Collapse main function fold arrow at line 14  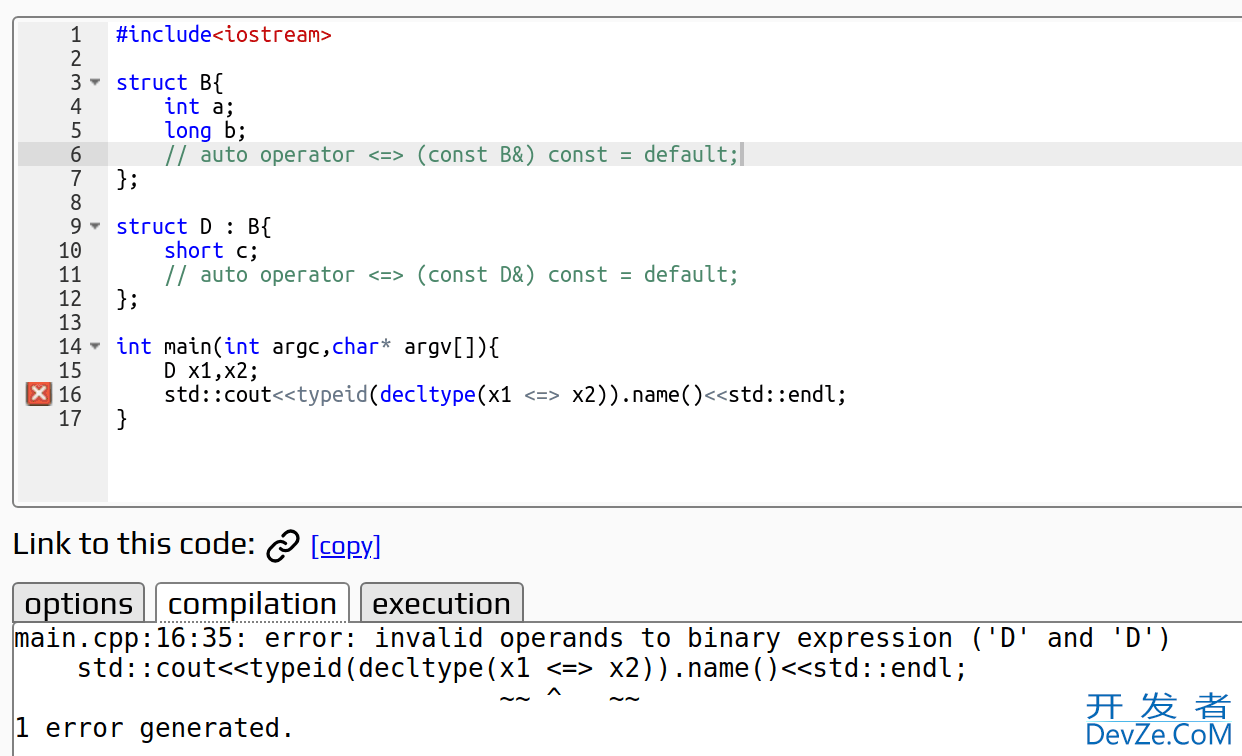click(95, 346)
